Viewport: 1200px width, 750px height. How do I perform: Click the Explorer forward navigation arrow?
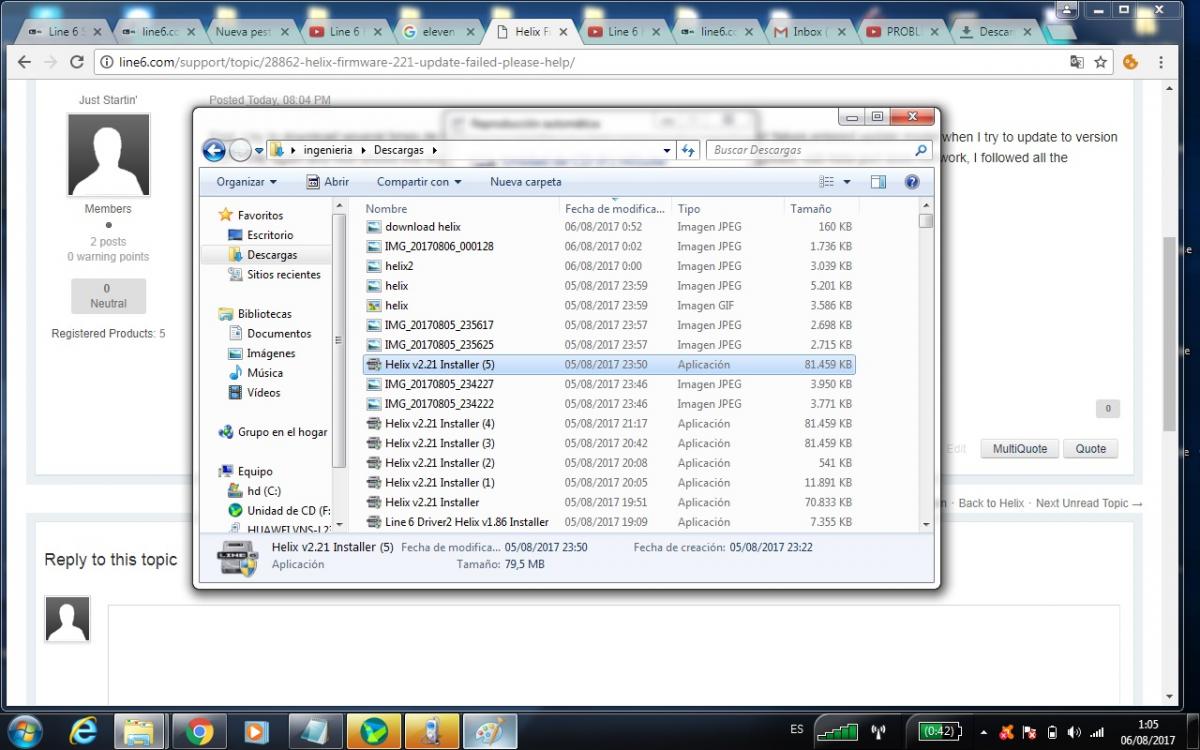pyautogui.click(x=240, y=151)
